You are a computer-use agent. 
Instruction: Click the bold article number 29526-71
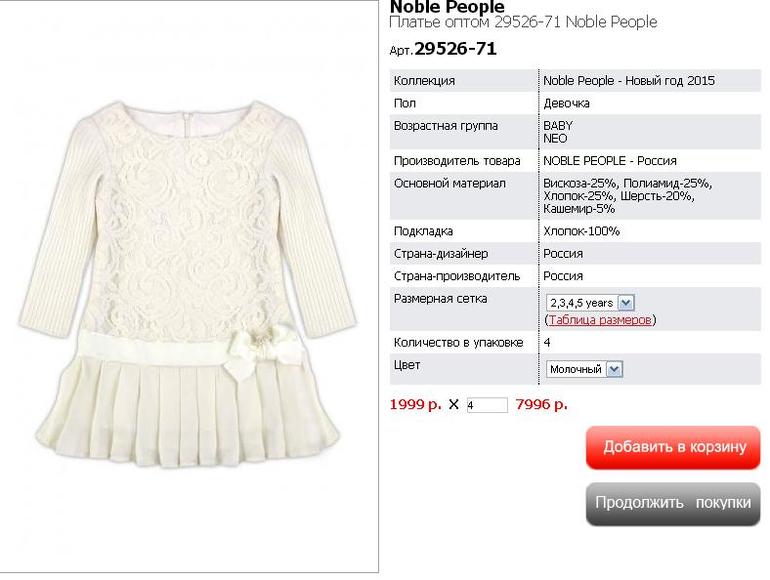[x=455, y=49]
